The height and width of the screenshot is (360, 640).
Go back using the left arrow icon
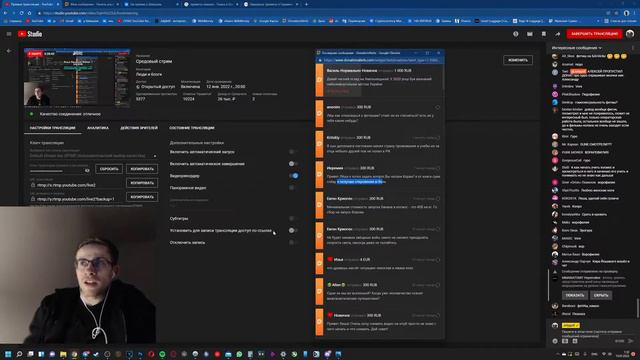pyautogui.click(x=9, y=51)
